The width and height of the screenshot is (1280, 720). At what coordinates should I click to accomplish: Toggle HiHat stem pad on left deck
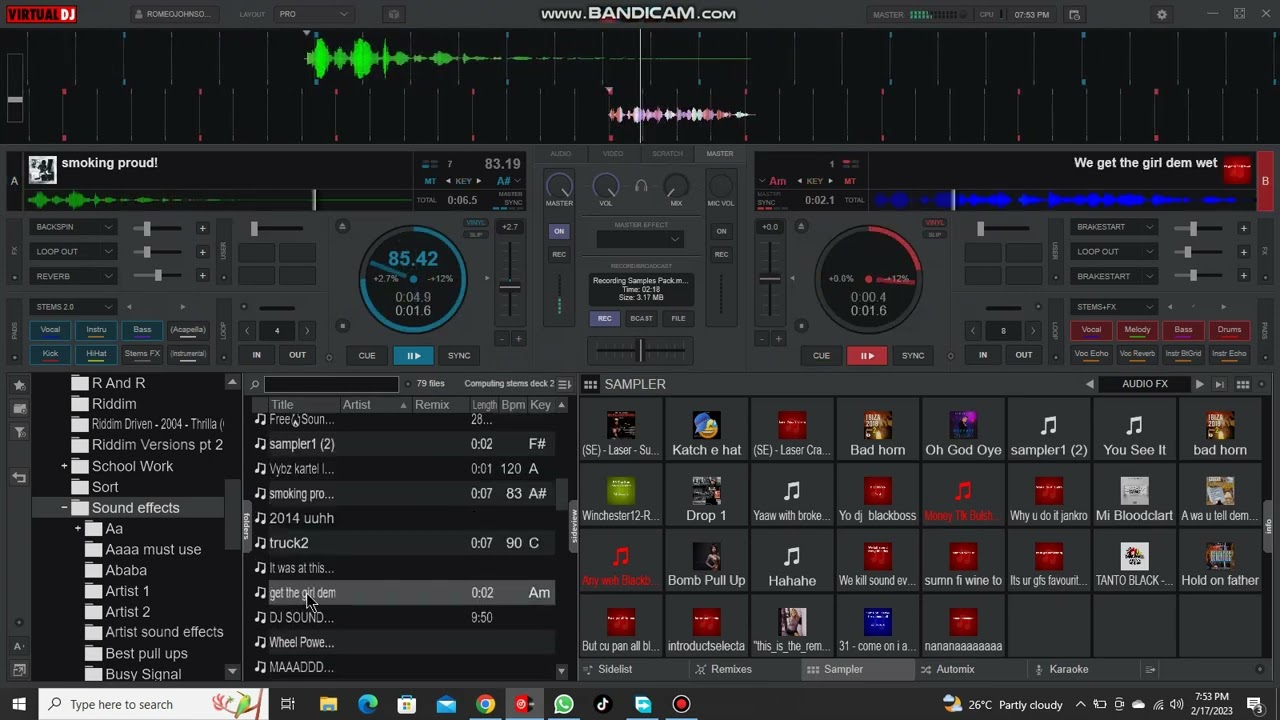(96, 353)
